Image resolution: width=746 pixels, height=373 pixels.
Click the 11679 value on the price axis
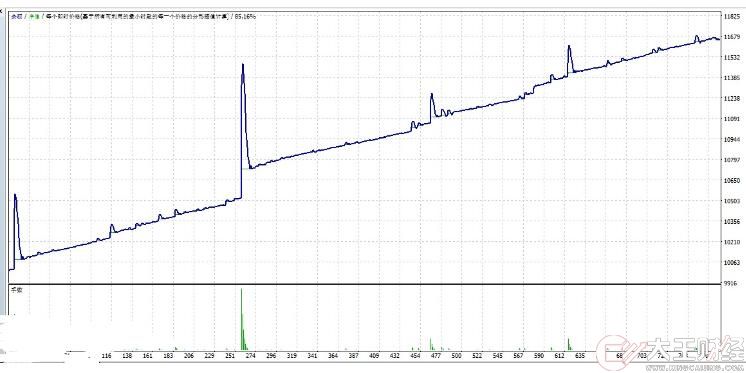(733, 37)
